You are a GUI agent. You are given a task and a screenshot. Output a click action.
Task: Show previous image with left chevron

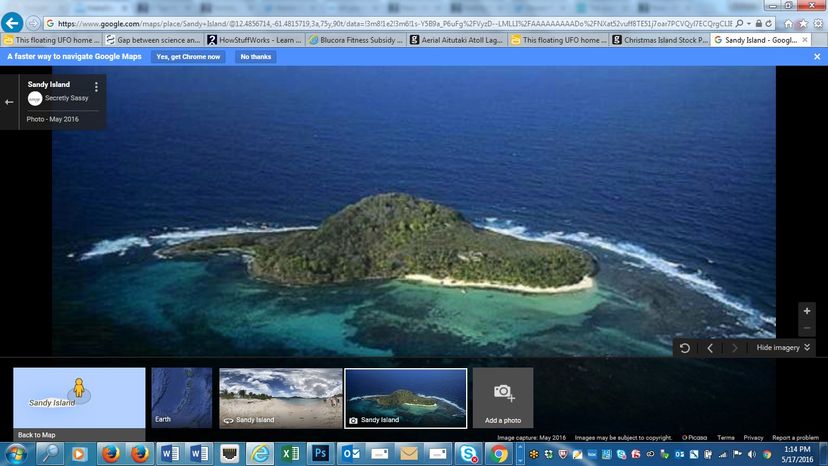pyautogui.click(x=710, y=348)
